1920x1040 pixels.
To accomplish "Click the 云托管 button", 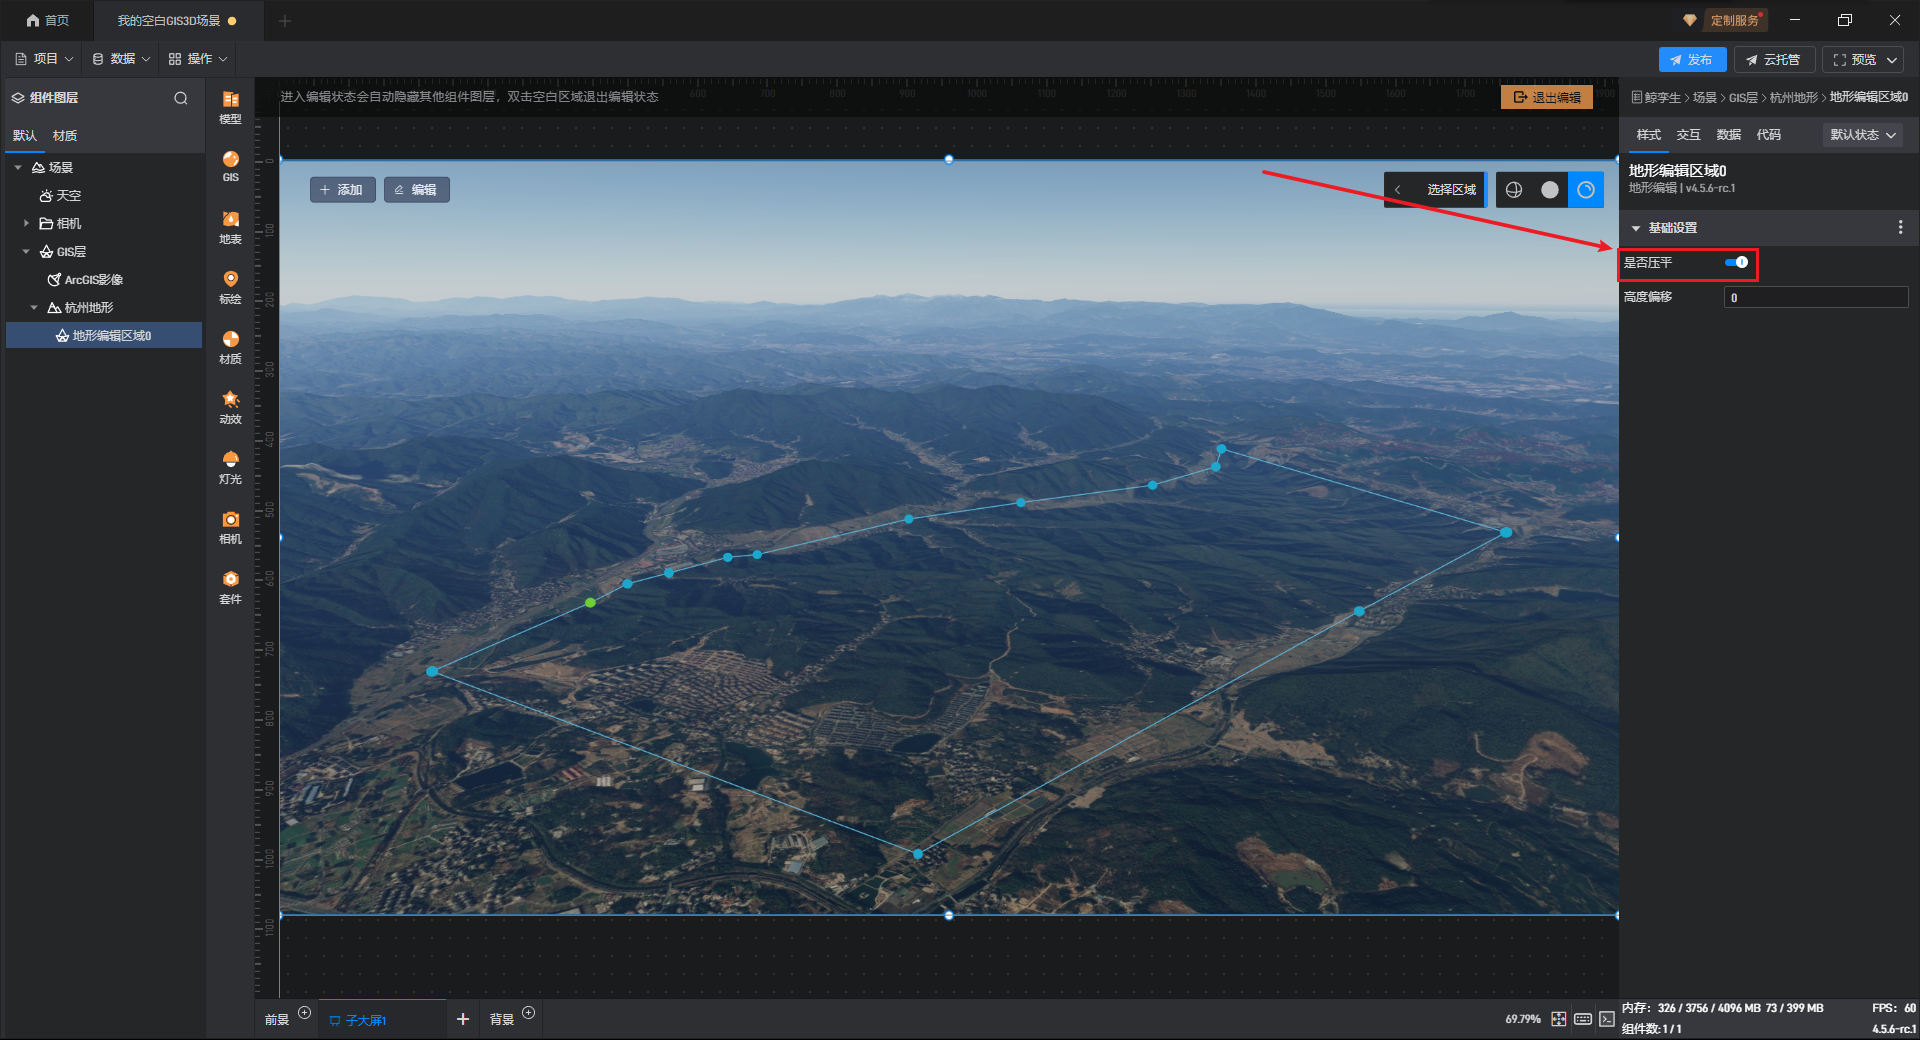I will tap(1773, 60).
